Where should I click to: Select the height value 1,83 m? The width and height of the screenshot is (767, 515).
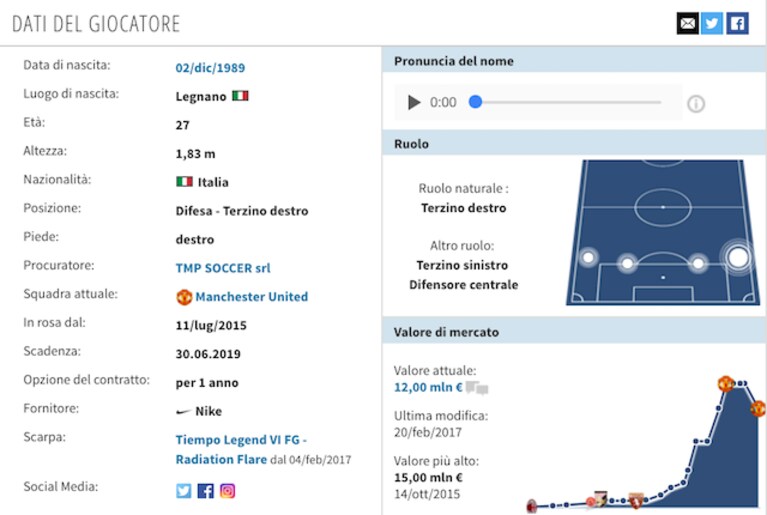pos(195,154)
